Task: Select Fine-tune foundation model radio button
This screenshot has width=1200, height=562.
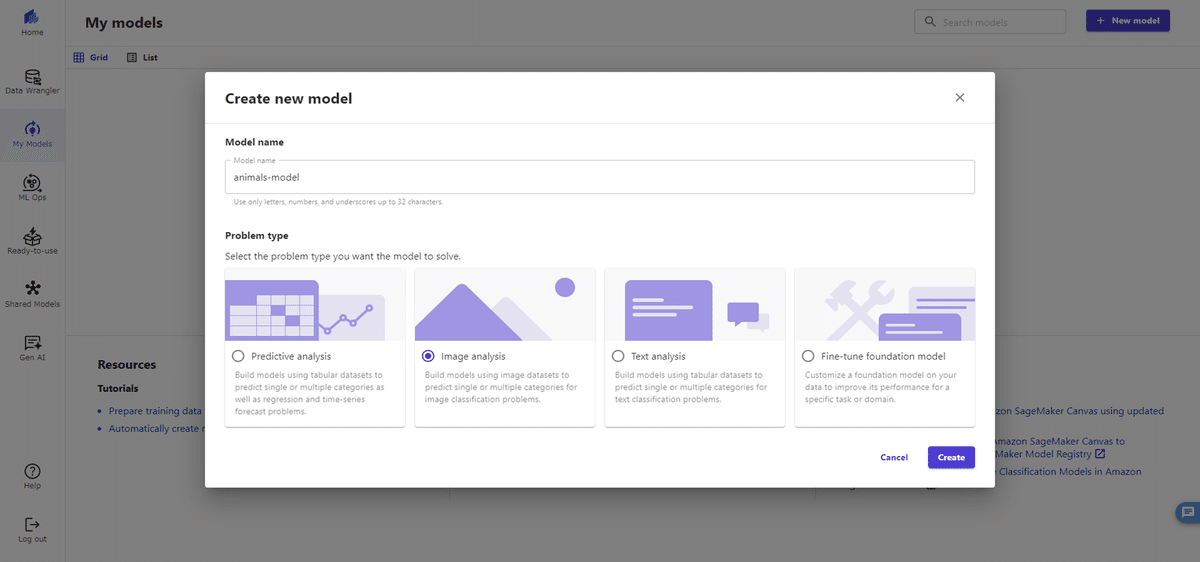Action: [x=808, y=356]
